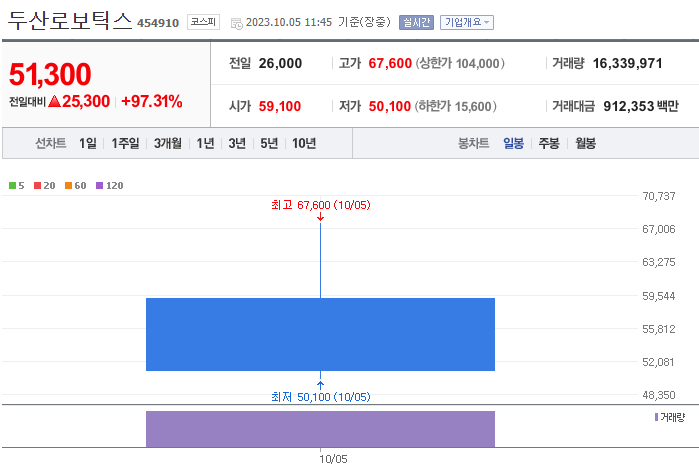Click the 시가 59,100 value
Screen dimensions: 699x470
(280, 106)
